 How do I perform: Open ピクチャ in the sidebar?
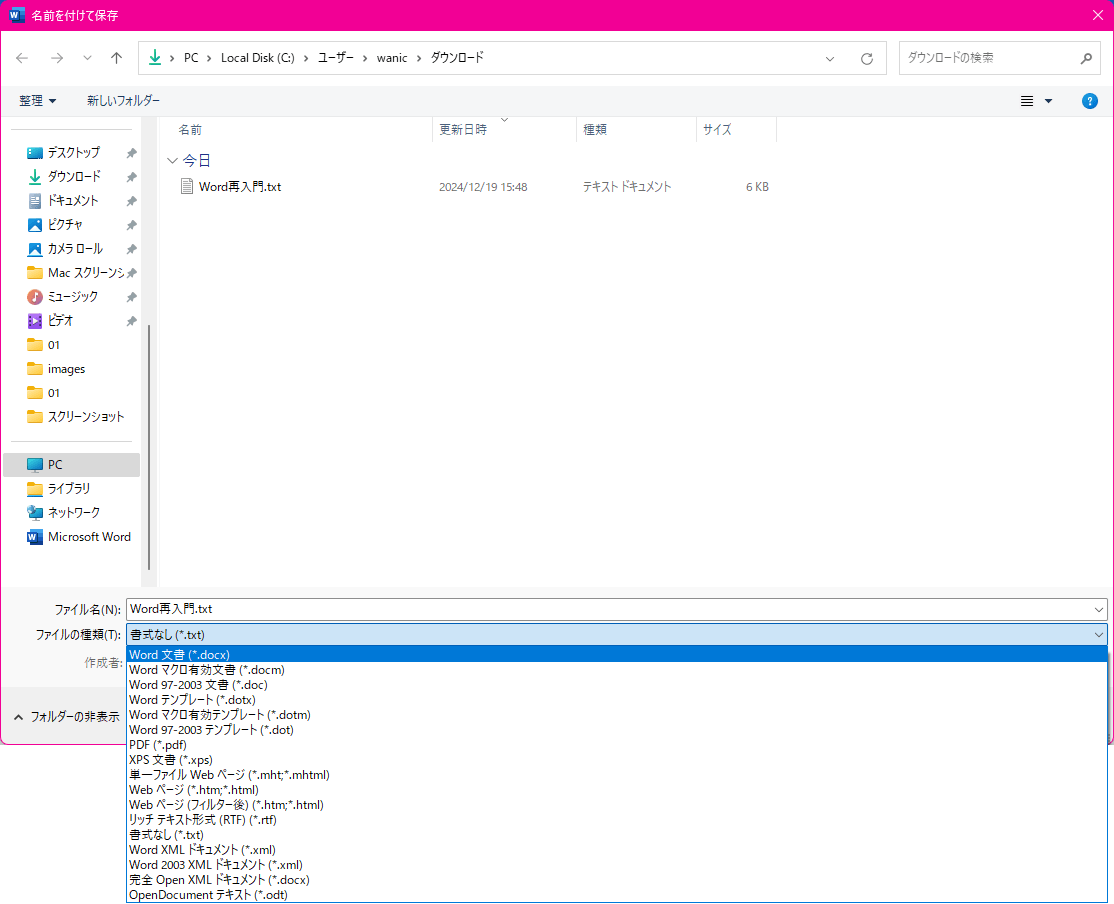click(x=65, y=225)
